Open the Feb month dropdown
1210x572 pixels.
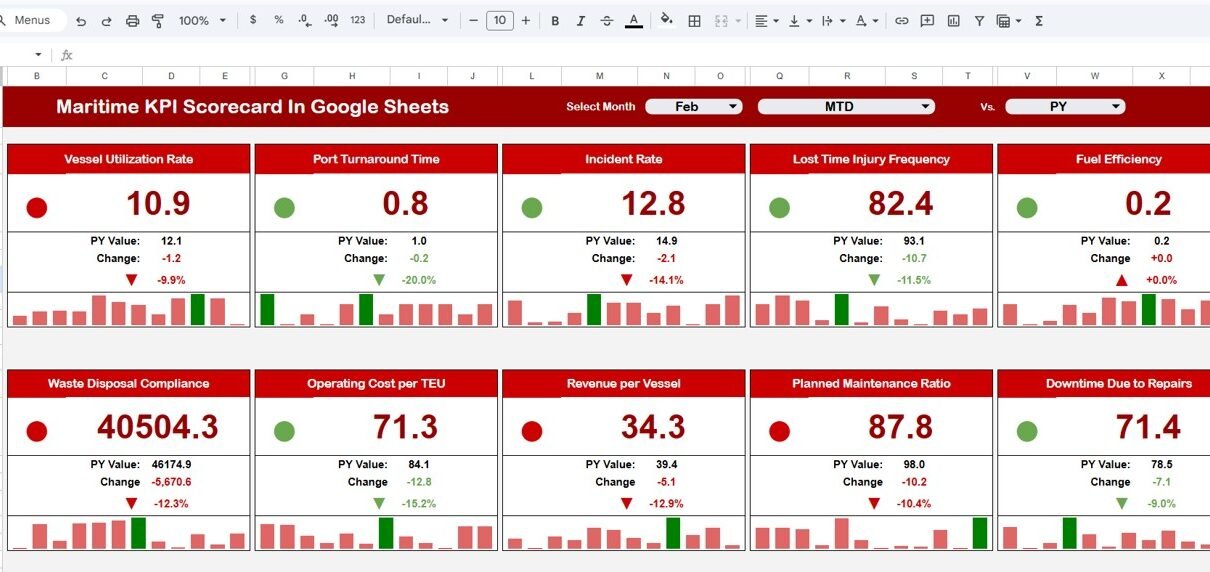pyautogui.click(x=693, y=107)
